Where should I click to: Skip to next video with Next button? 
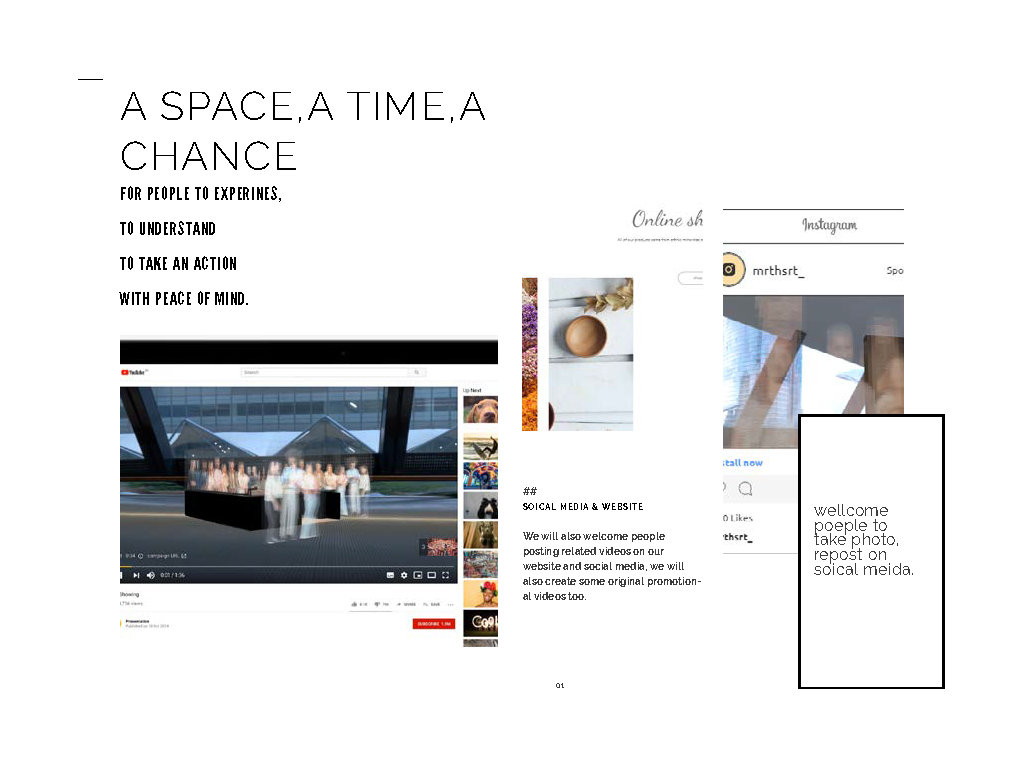137,575
